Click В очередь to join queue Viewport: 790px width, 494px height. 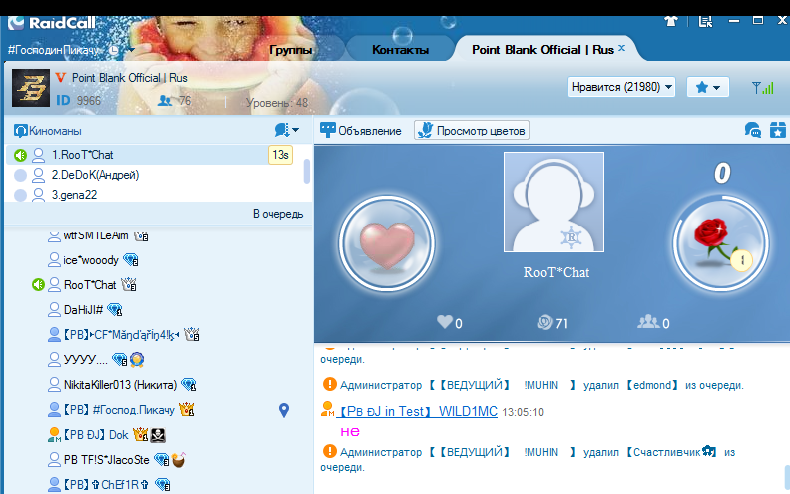tap(278, 214)
